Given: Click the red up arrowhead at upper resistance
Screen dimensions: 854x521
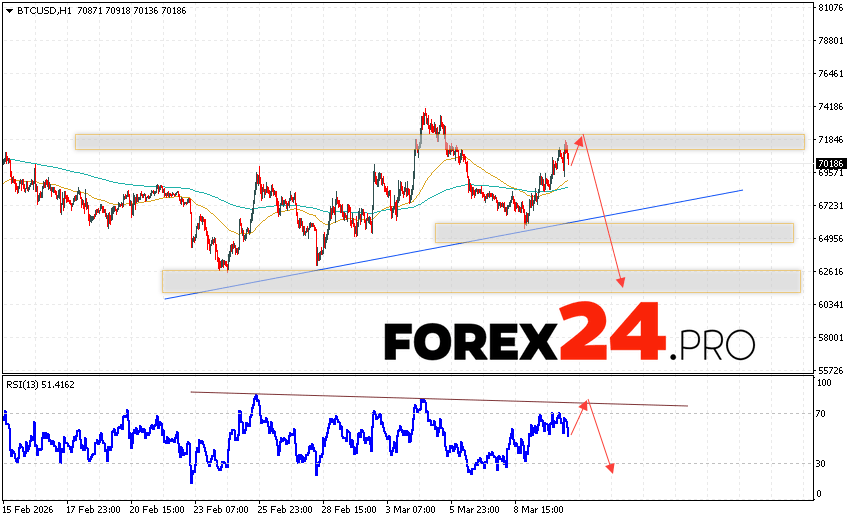Looking at the screenshot, I should [x=581, y=139].
